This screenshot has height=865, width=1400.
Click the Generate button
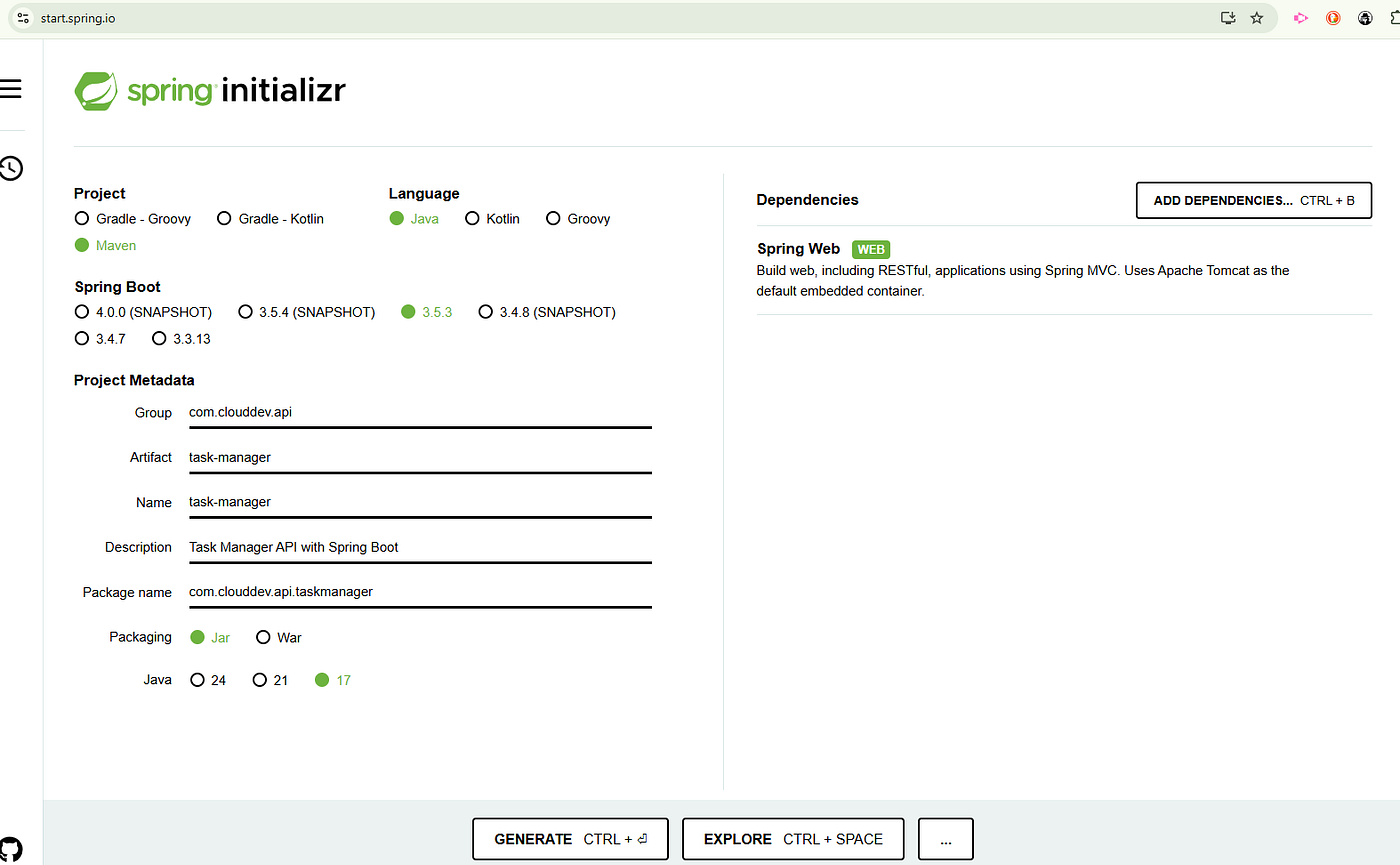point(571,839)
